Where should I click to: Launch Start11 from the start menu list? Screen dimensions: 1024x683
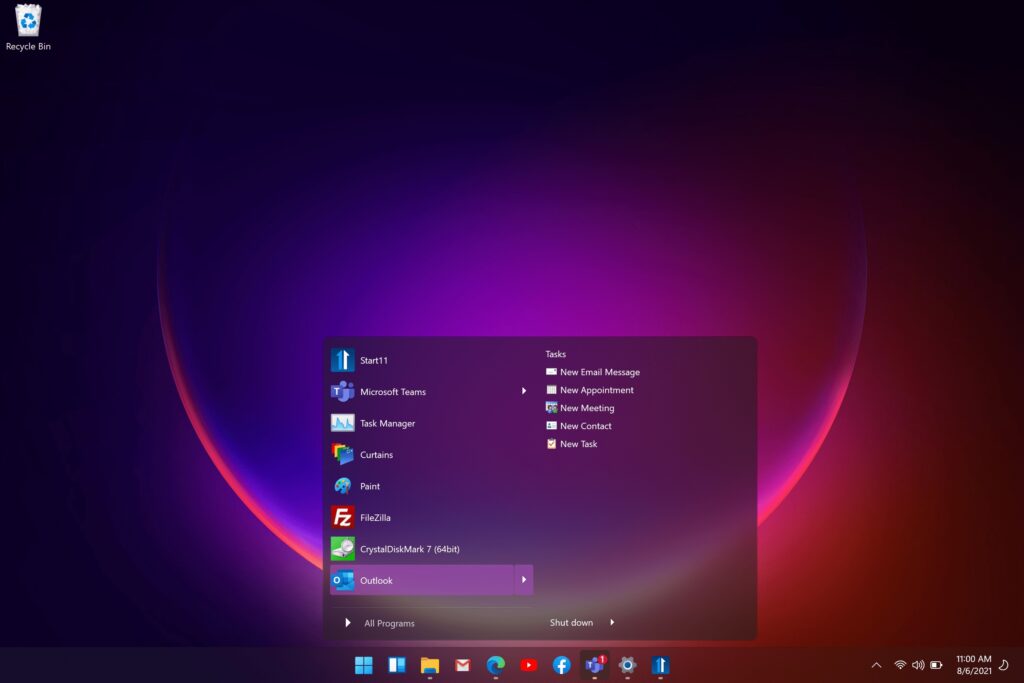pos(431,360)
